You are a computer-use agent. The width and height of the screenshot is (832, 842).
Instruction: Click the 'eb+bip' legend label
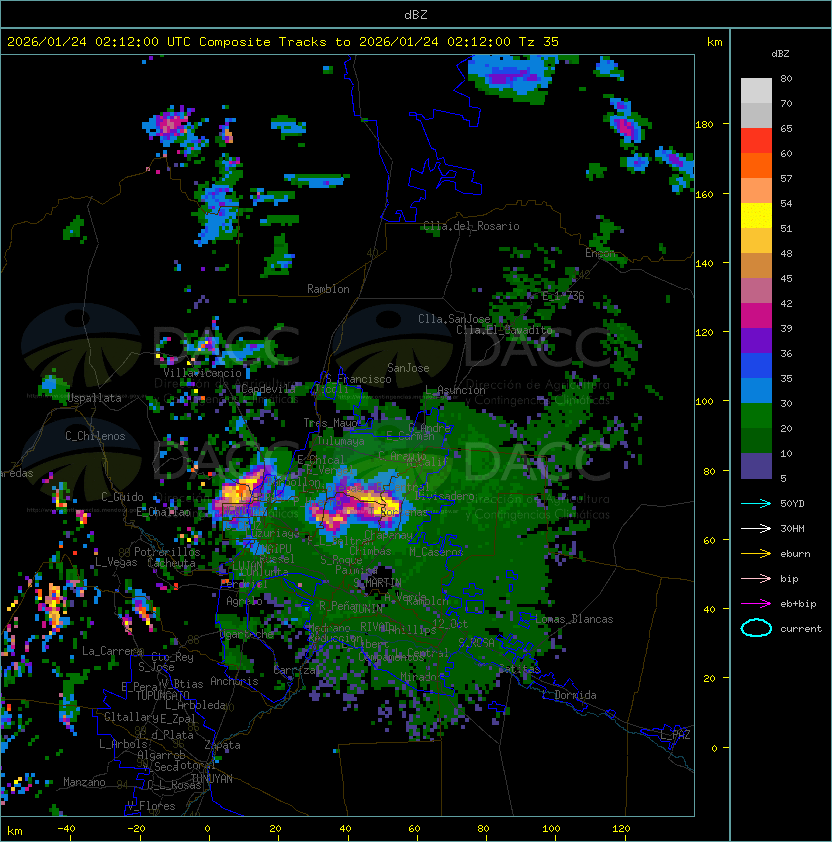(x=798, y=604)
